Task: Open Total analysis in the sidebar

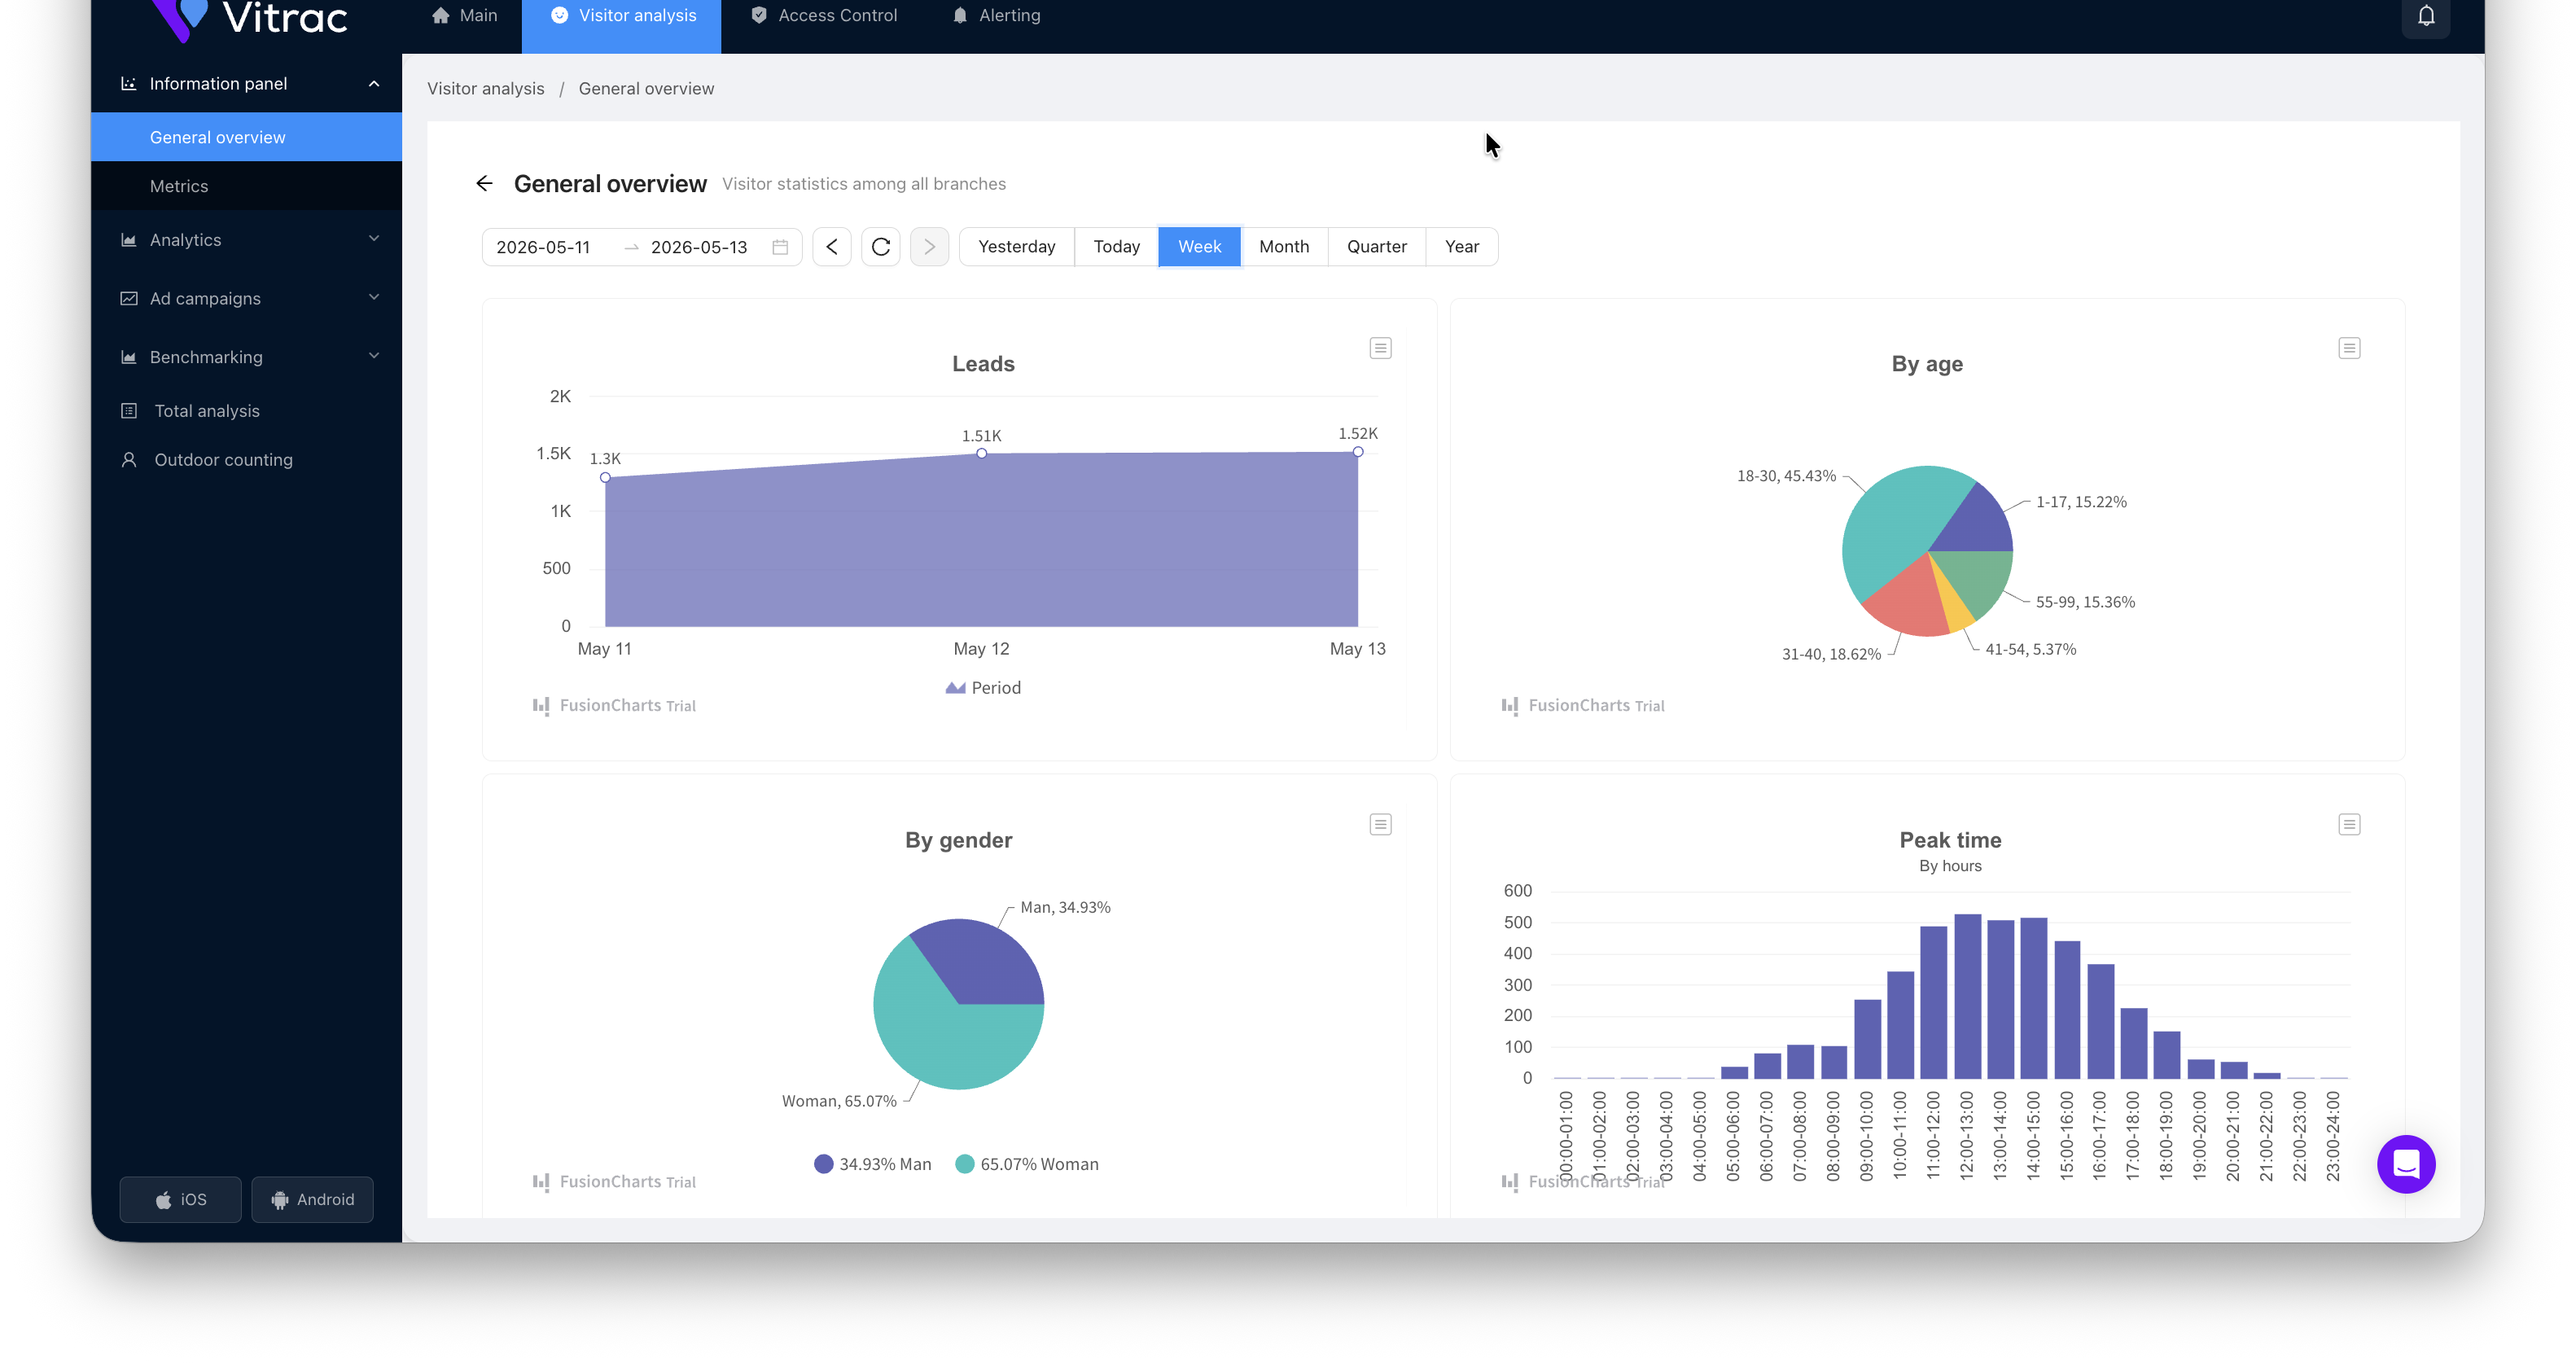Action: (x=246, y=411)
